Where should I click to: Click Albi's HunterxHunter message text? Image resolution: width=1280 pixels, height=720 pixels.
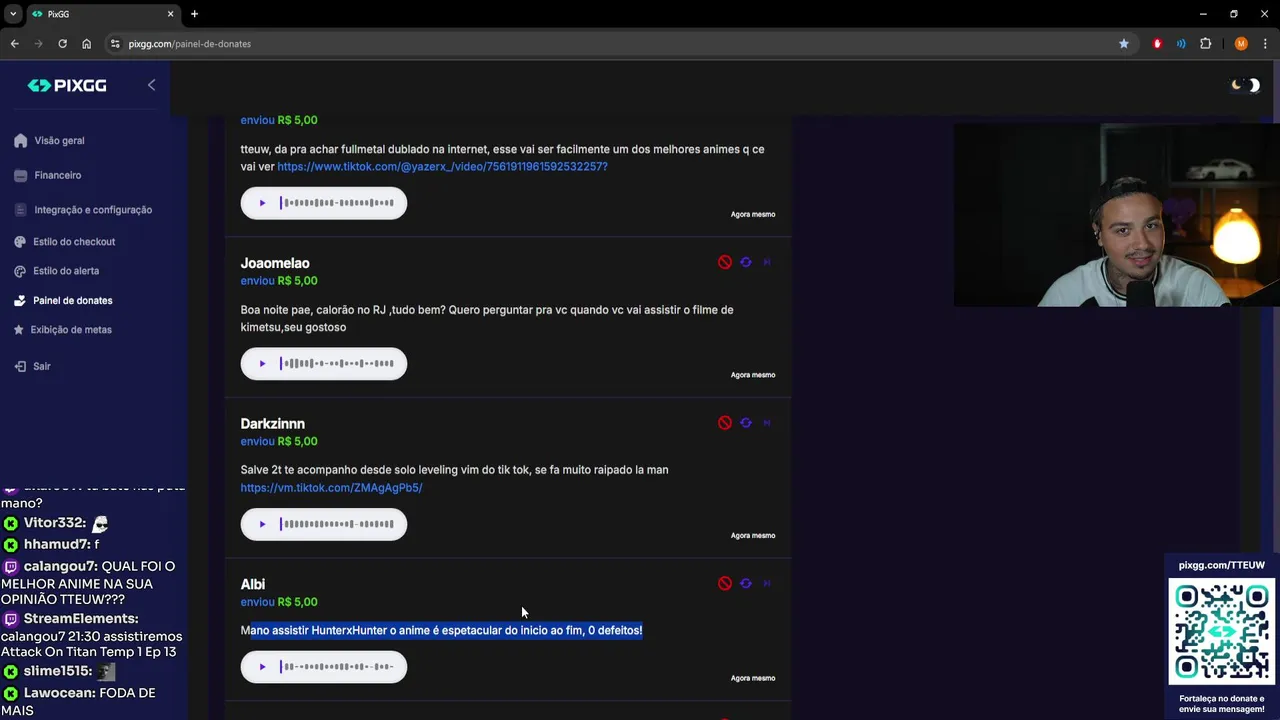pyautogui.click(x=441, y=630)
